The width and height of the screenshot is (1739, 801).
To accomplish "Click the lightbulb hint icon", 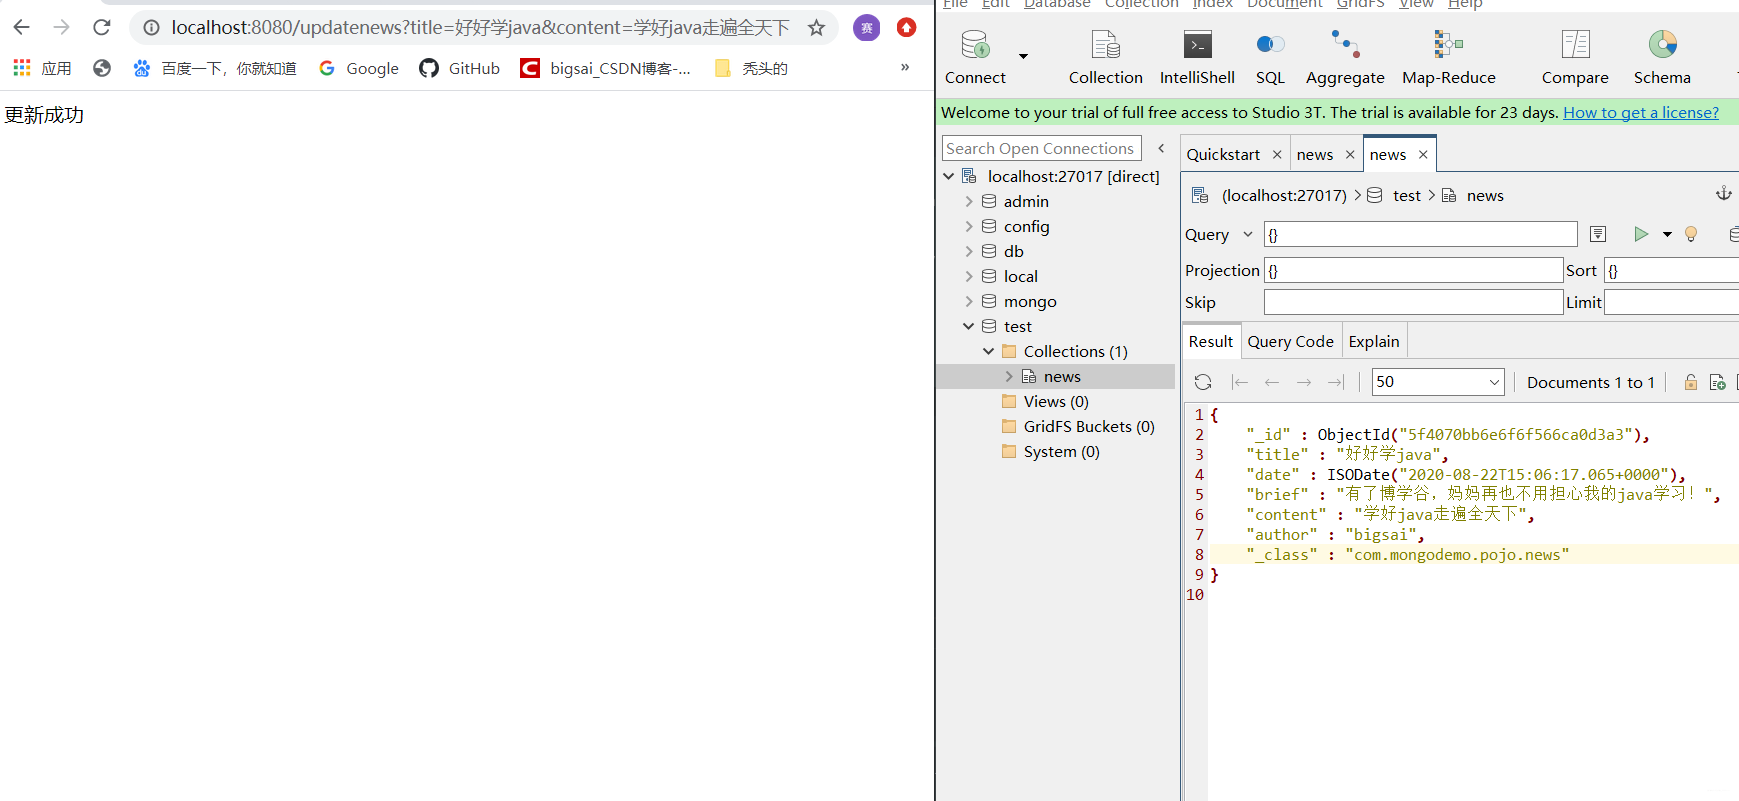I will pyautogui.click(x=1691, y=234).
